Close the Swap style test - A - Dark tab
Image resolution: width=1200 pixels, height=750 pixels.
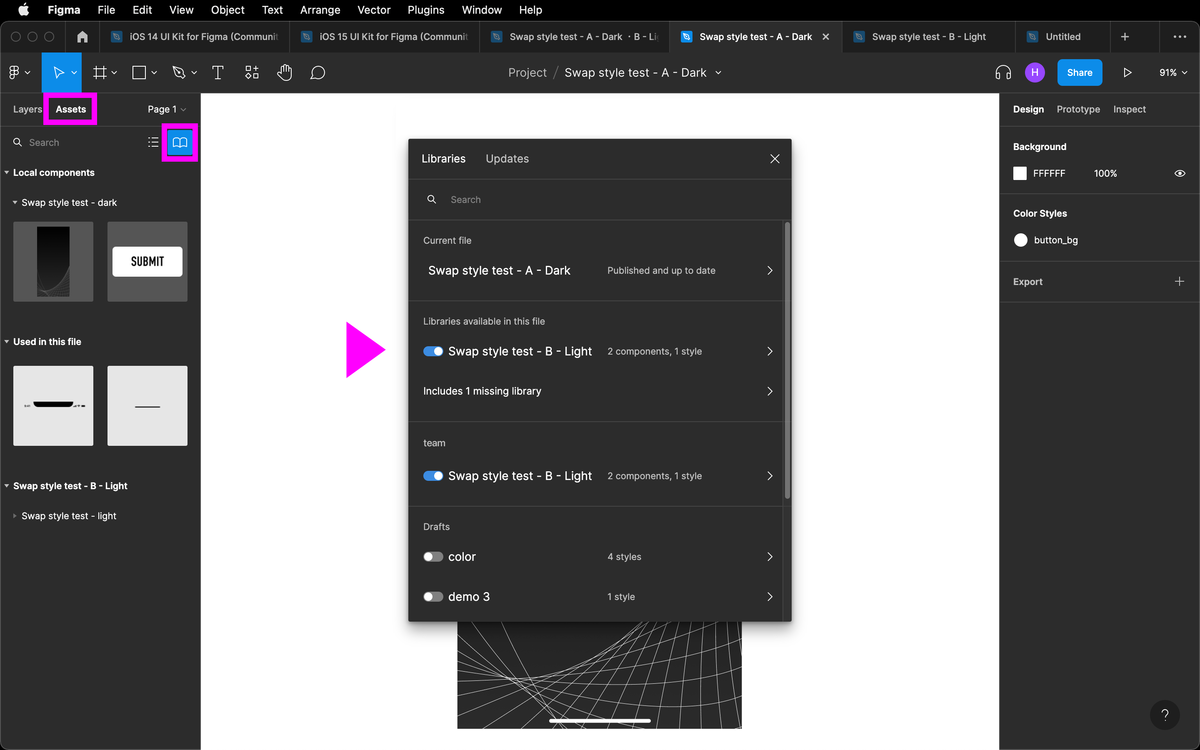(826, 37)
